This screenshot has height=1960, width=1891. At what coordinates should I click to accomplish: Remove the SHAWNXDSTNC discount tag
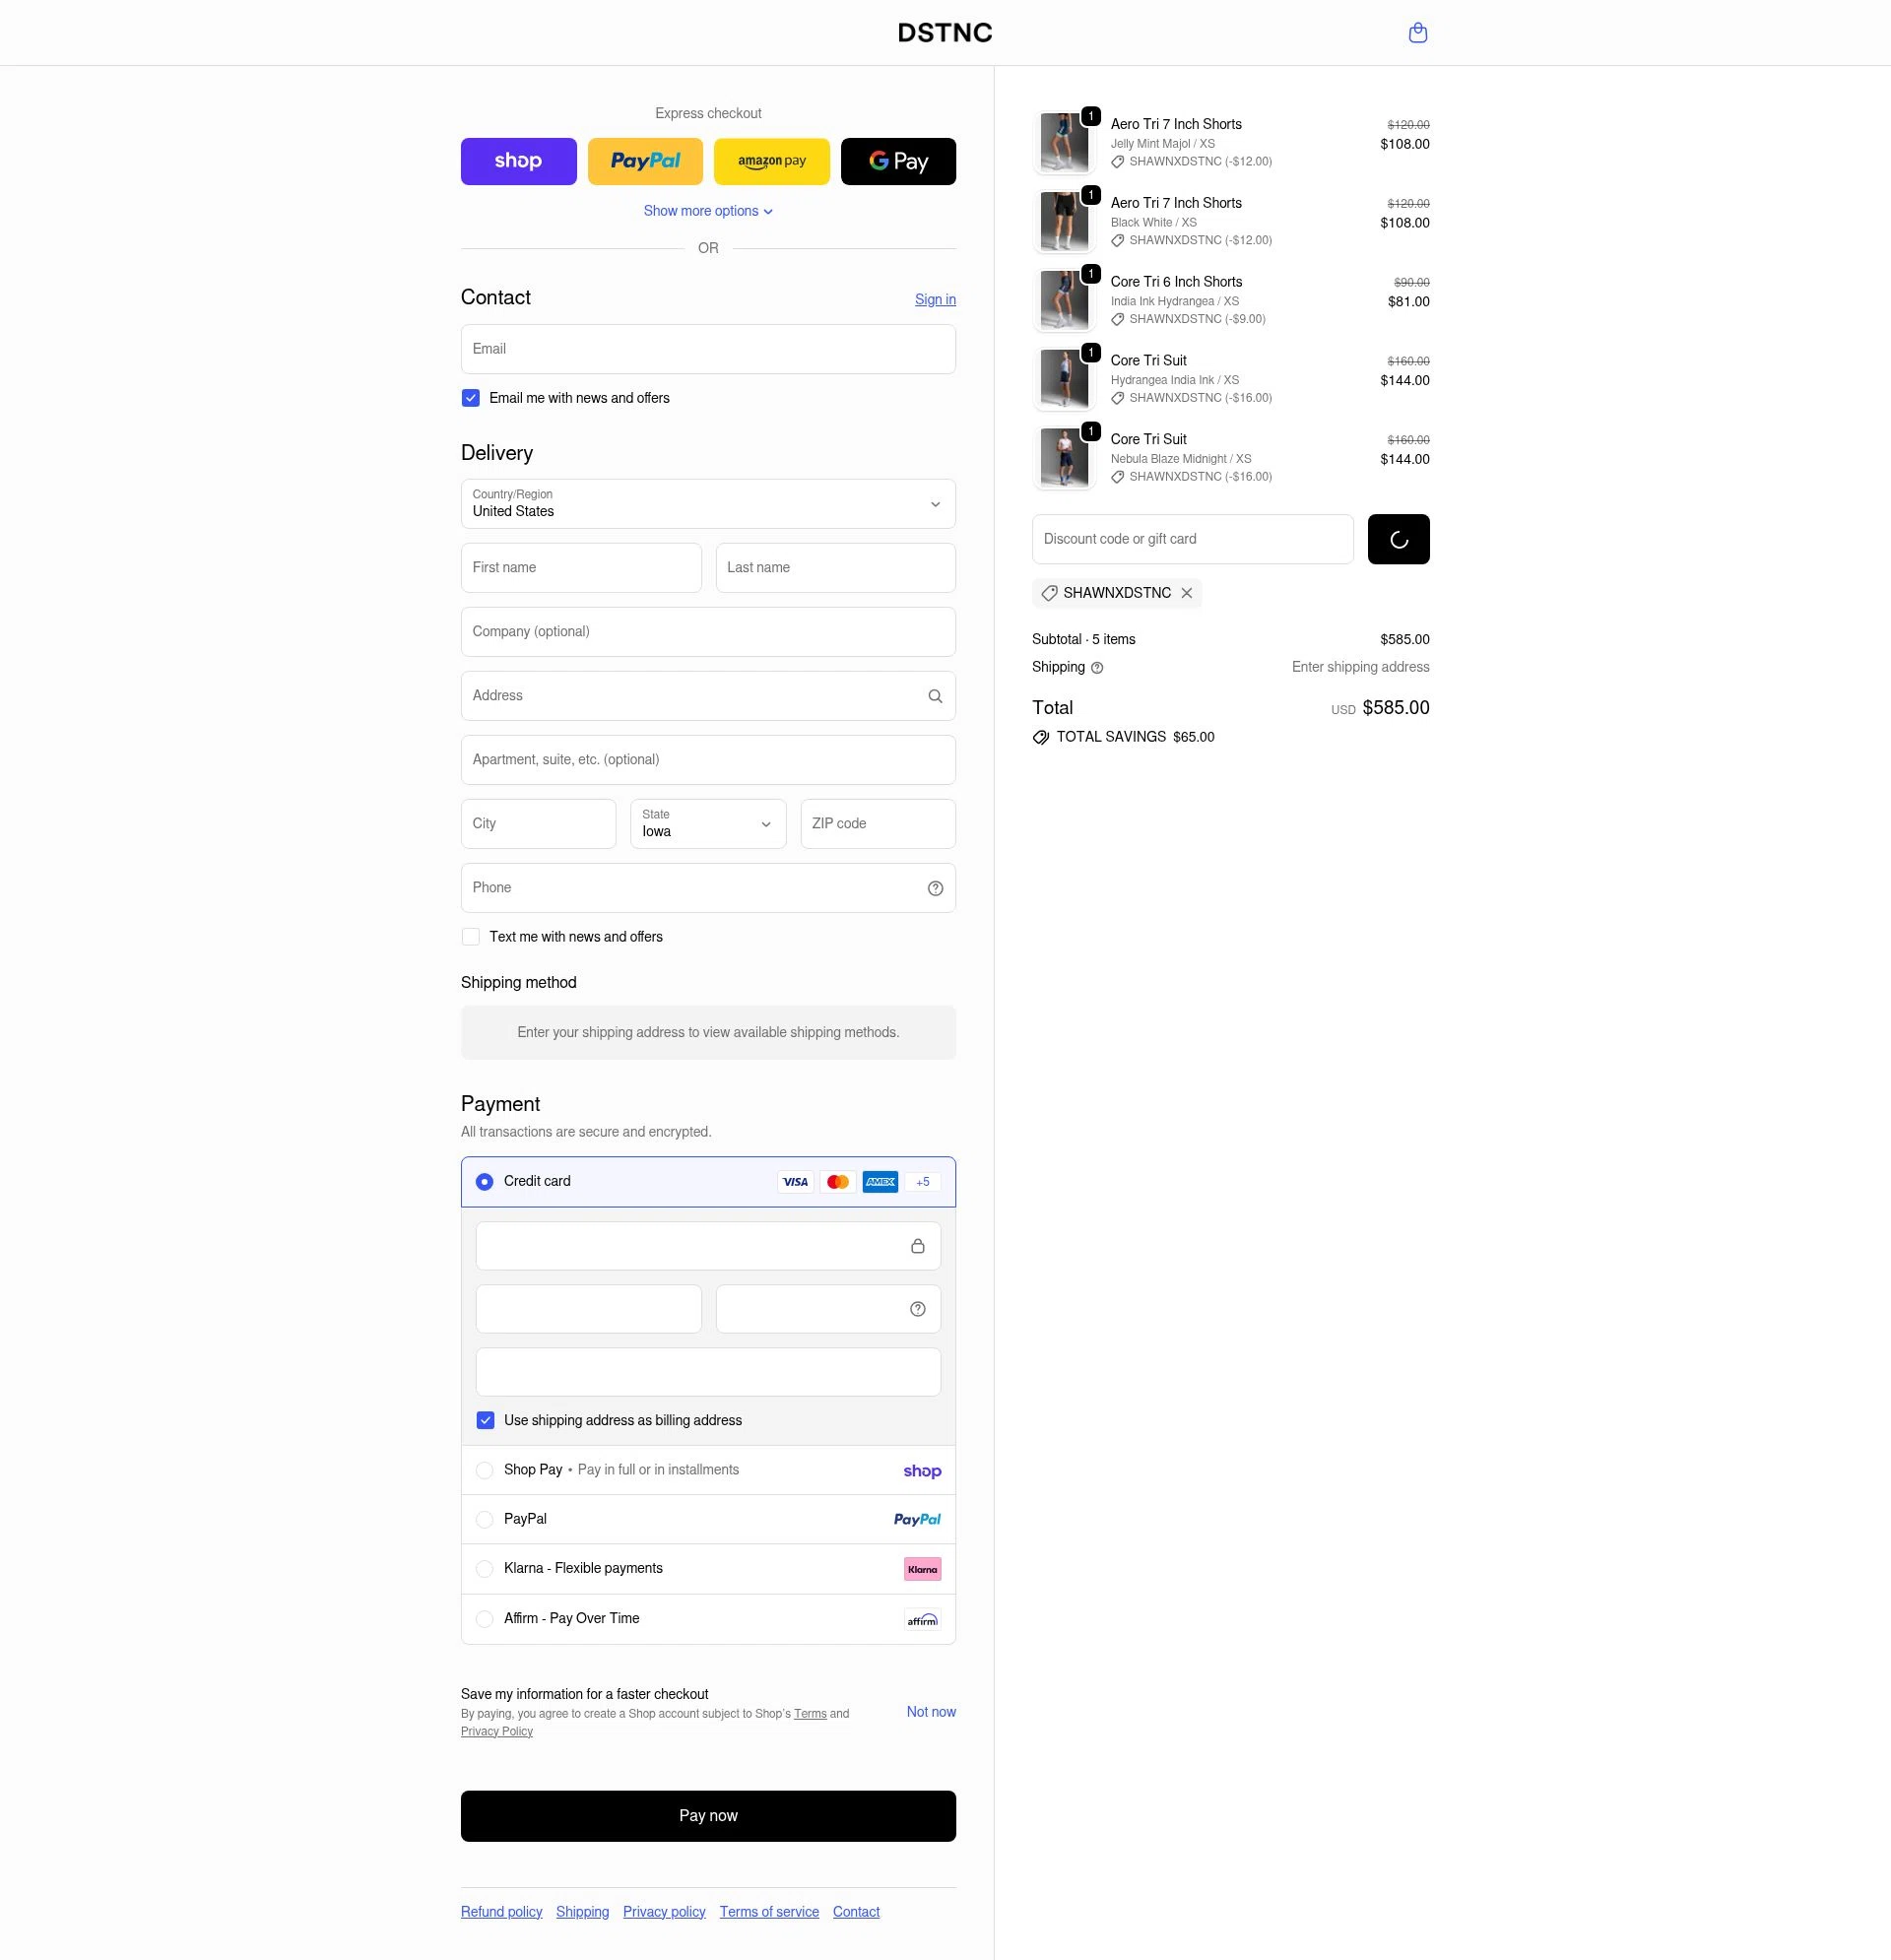[x=1187, y=593]
